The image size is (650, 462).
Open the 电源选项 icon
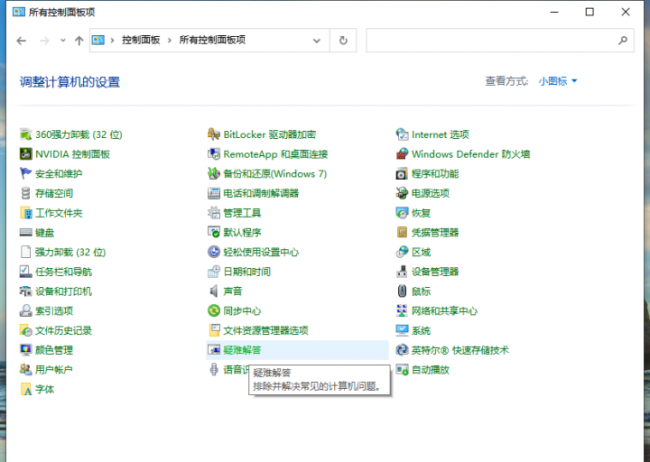[402, 193]
